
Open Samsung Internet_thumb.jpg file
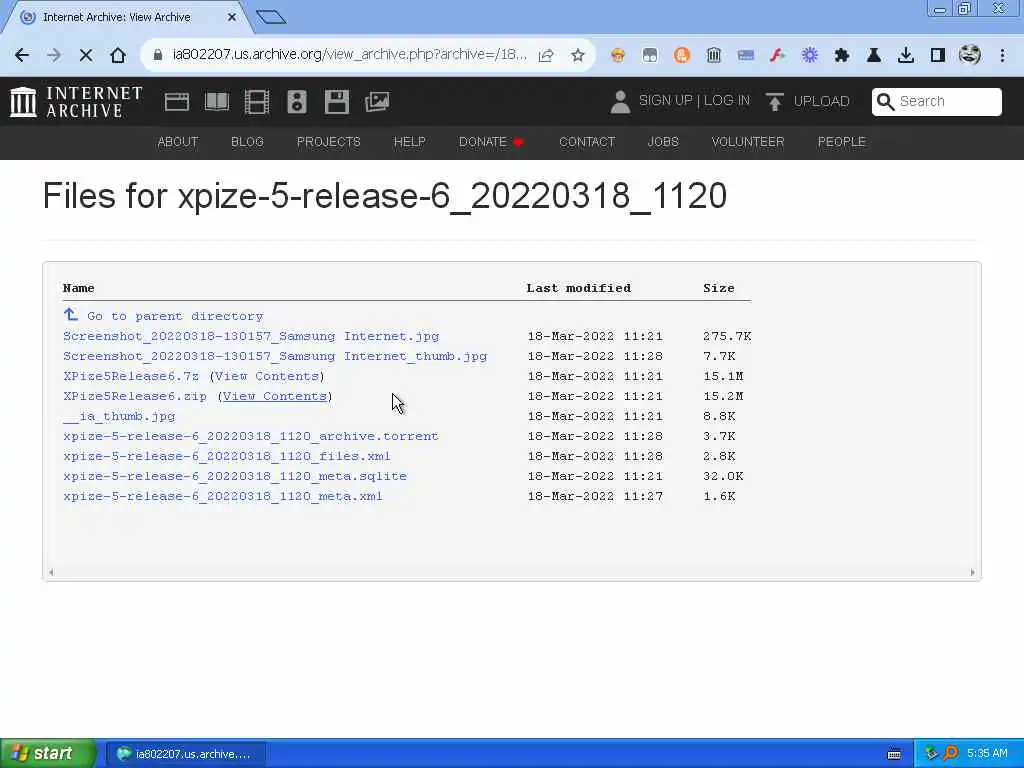coord(275,357)
